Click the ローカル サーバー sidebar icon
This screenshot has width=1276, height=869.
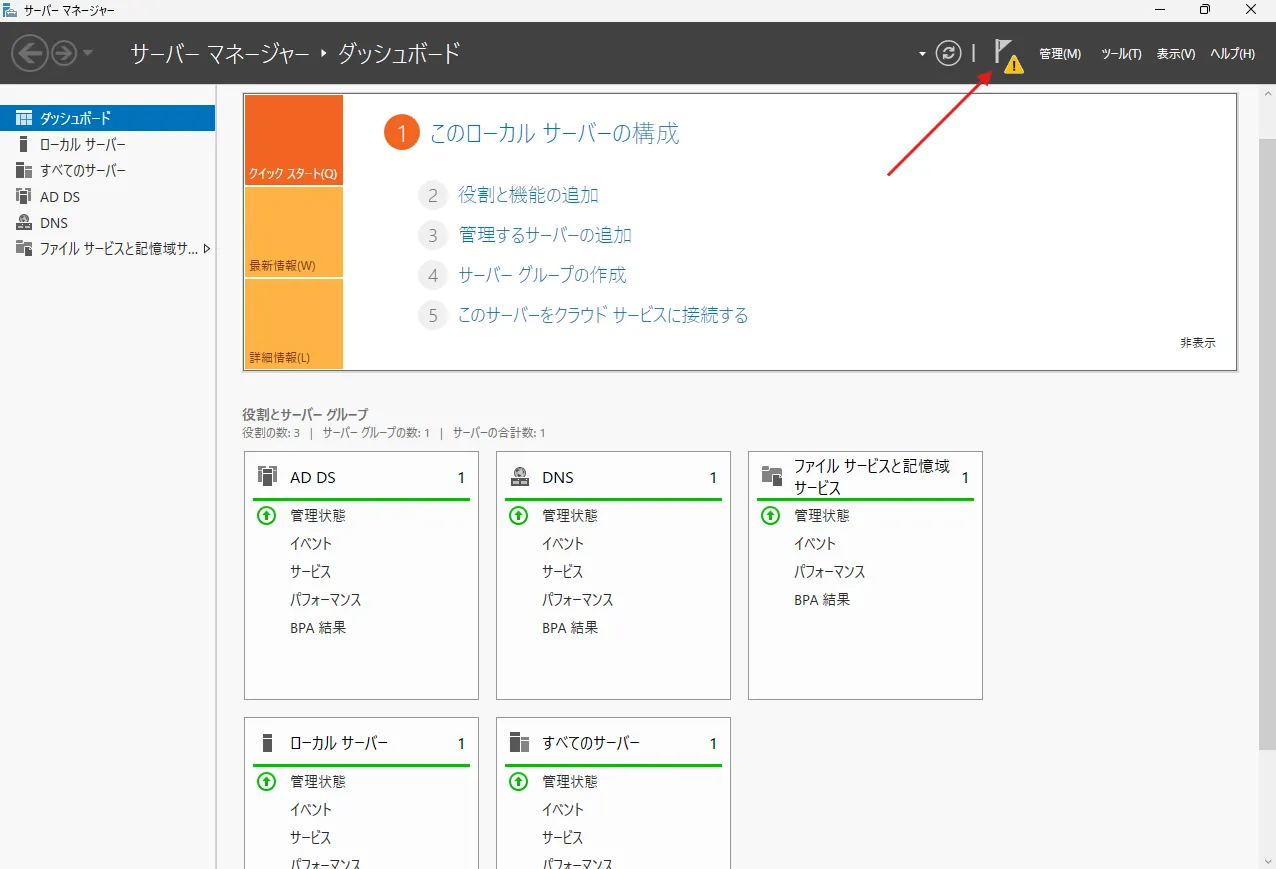tap(24, 144)
